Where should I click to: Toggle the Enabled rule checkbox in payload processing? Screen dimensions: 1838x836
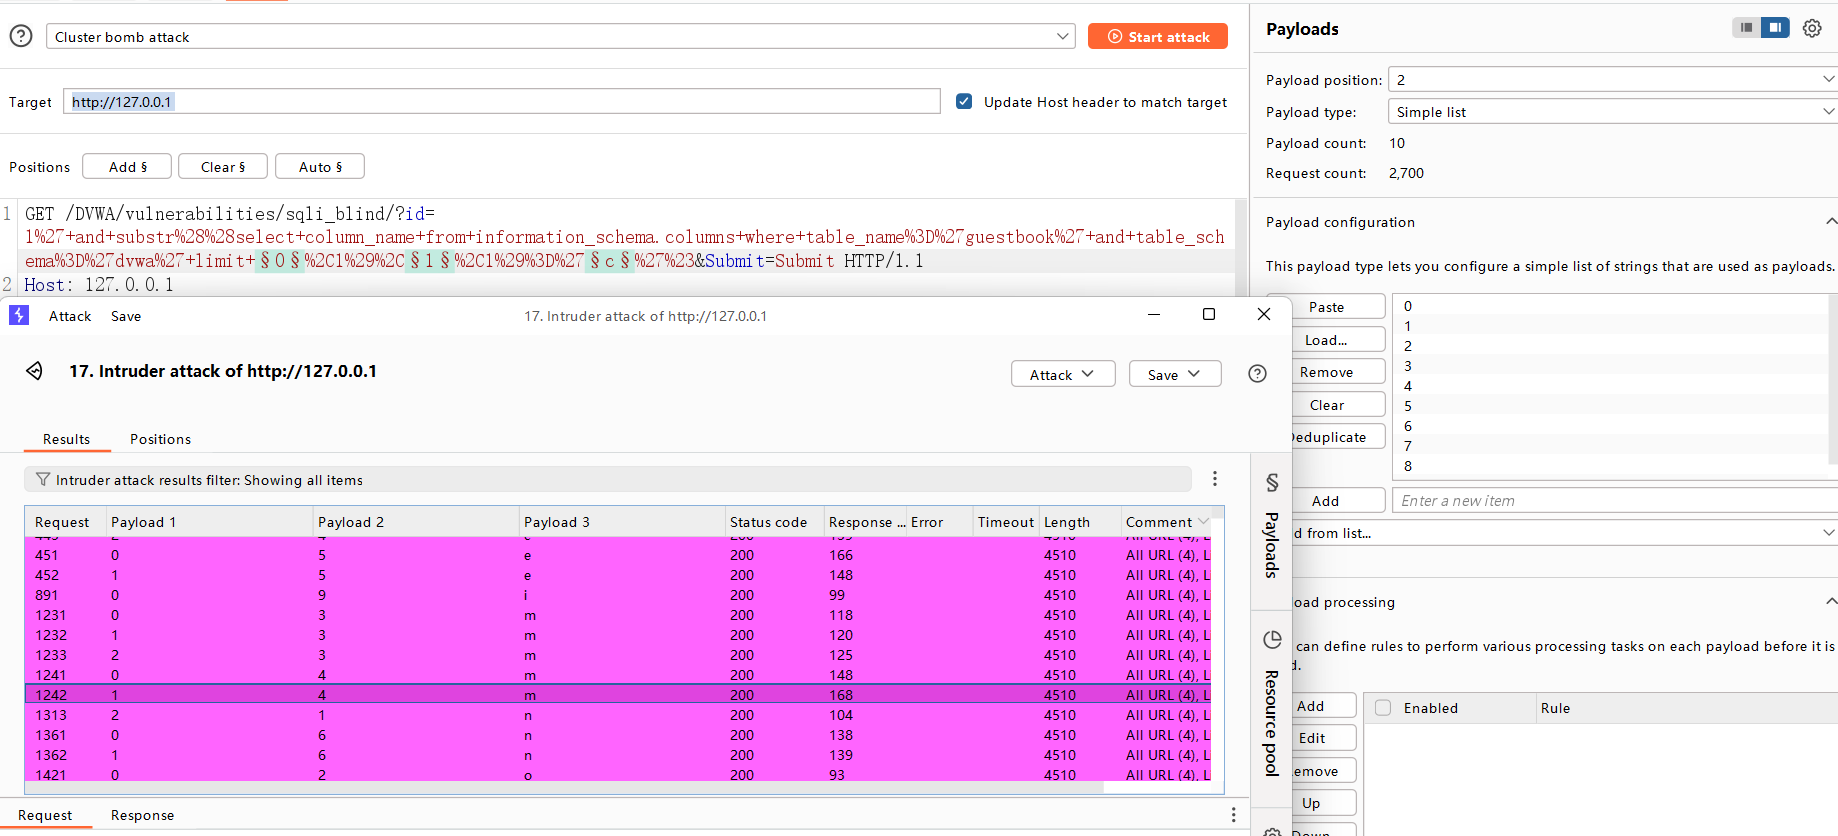click(x=1383, y=707)
